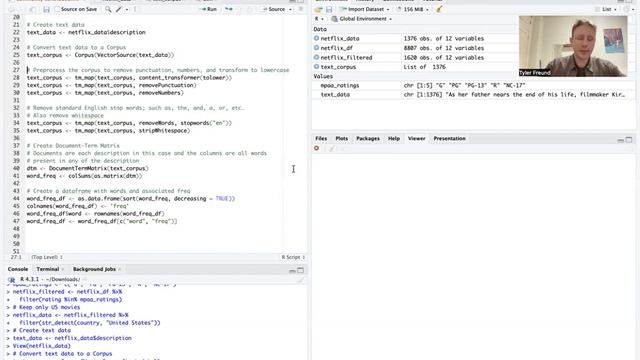Switch to the Packages tab
Viewport: 640px width, 360px height.
(368, 139)
